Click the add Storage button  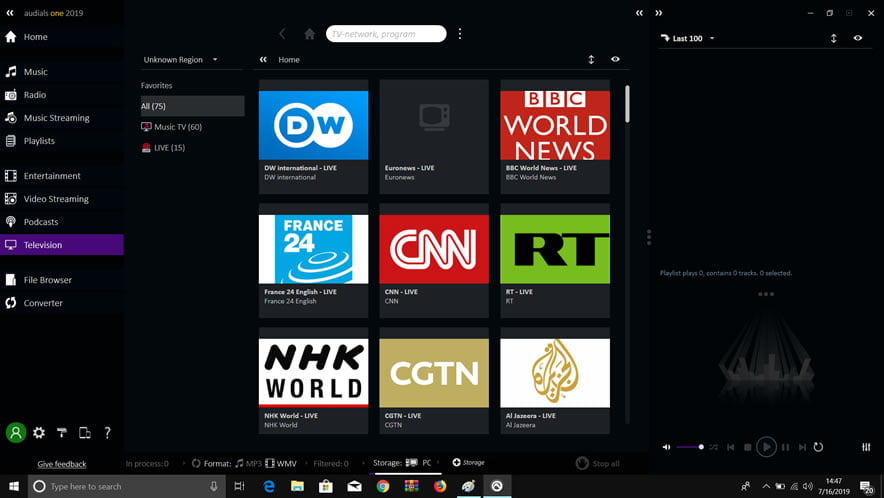pyautogui.click(x=468, y=463)
